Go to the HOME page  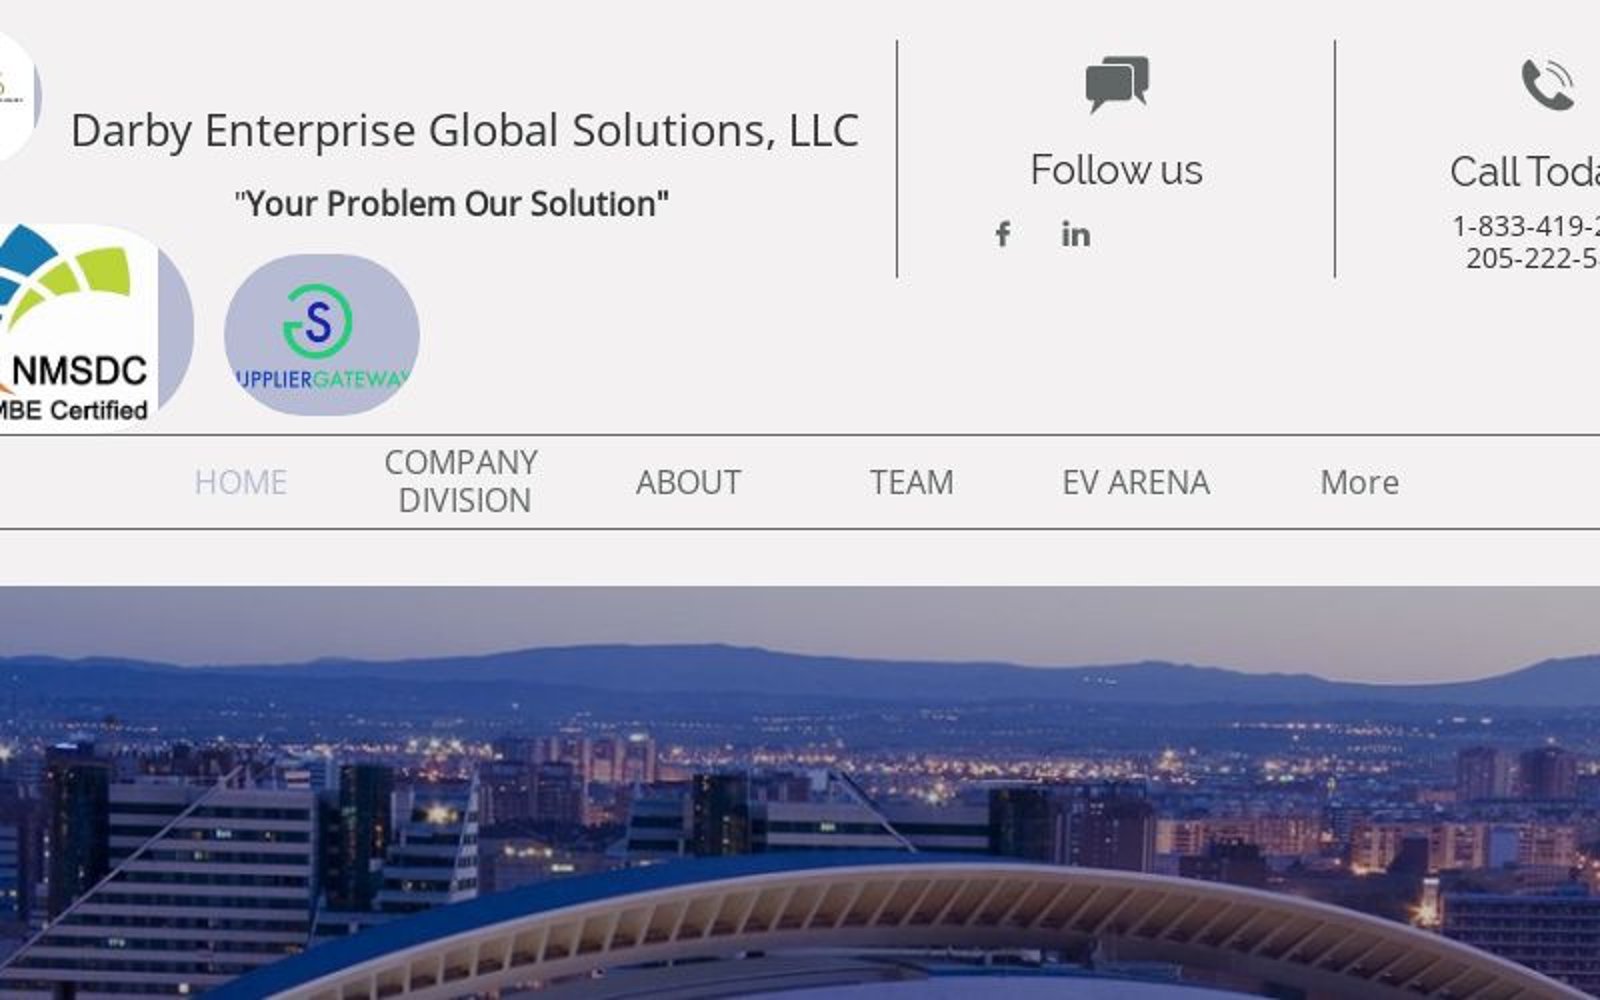pos(240,483)
